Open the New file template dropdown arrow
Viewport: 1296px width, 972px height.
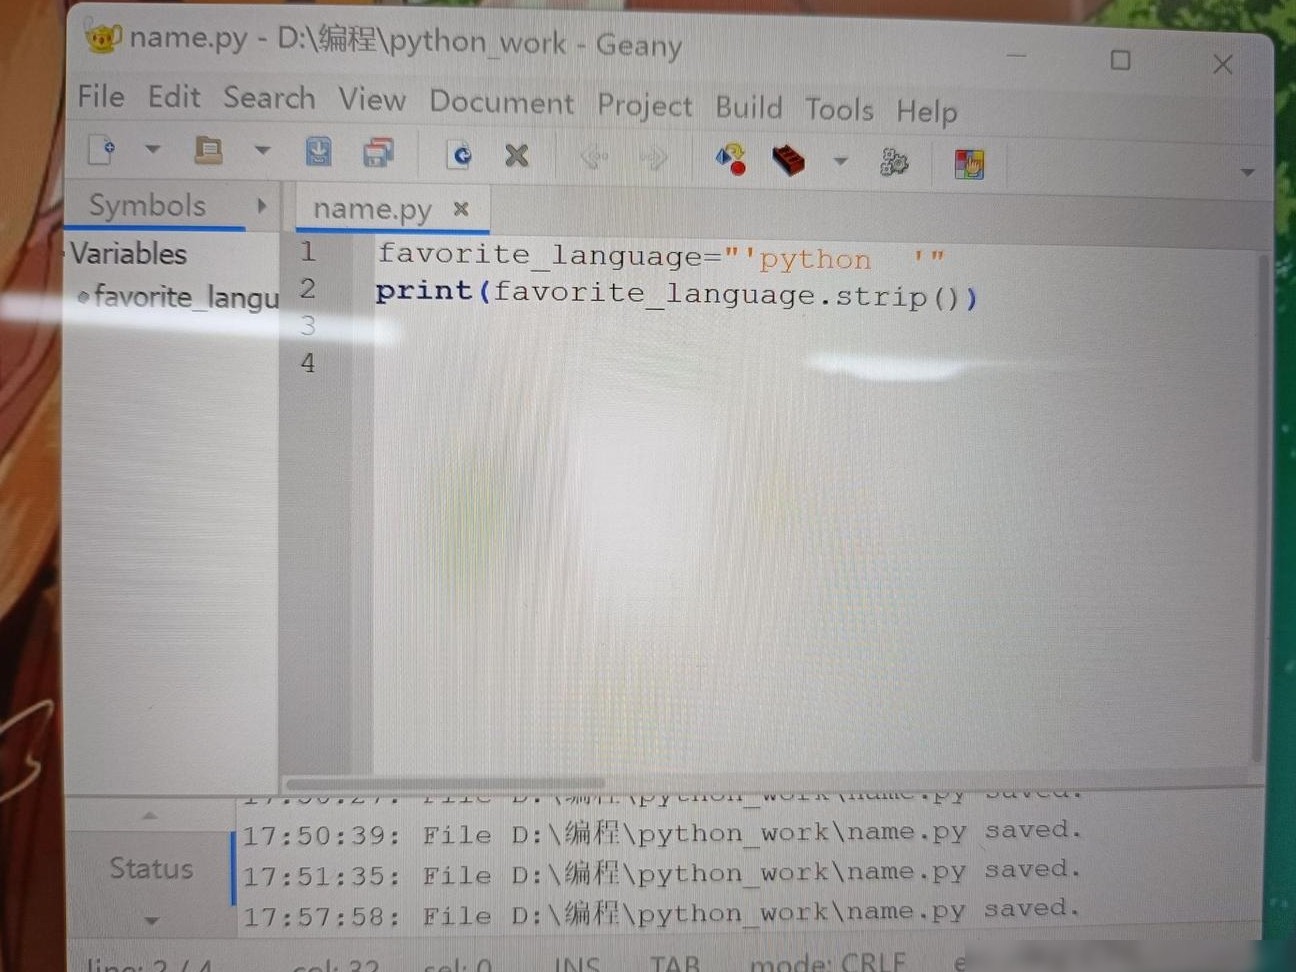click(x=152, y=150)
